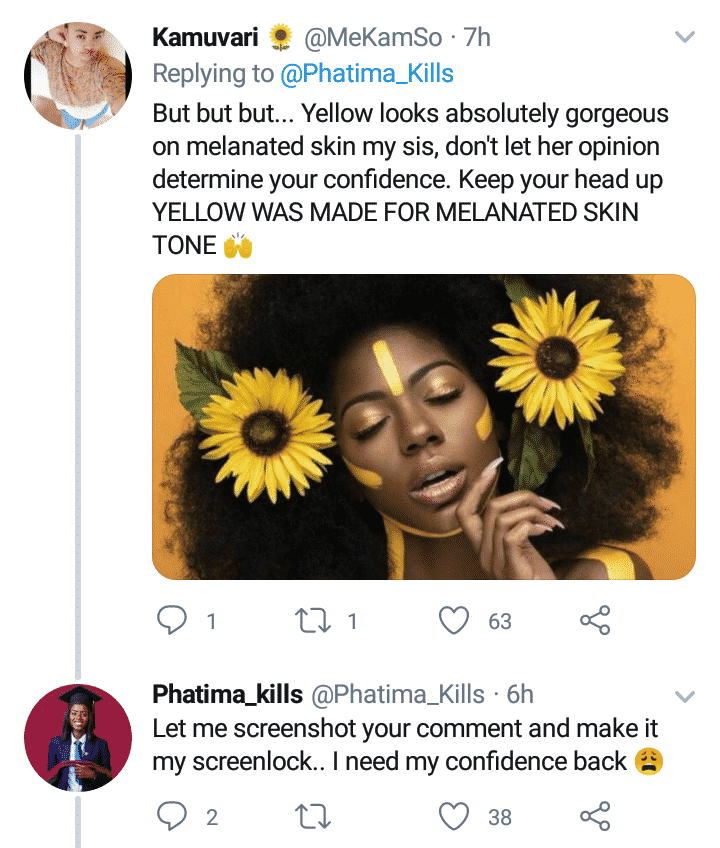Expand options menu on Phatima_kills' tweet
The image size is (720, 848).
click(685, 695)
